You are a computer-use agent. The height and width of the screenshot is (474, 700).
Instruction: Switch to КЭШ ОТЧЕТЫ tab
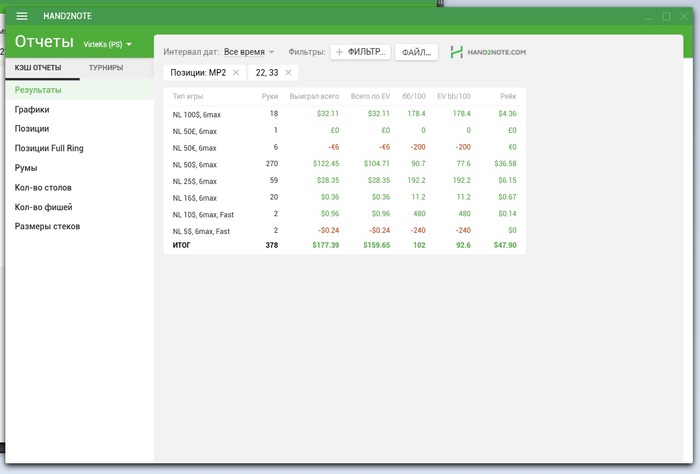pyautogui.click(x=38, y=67)
